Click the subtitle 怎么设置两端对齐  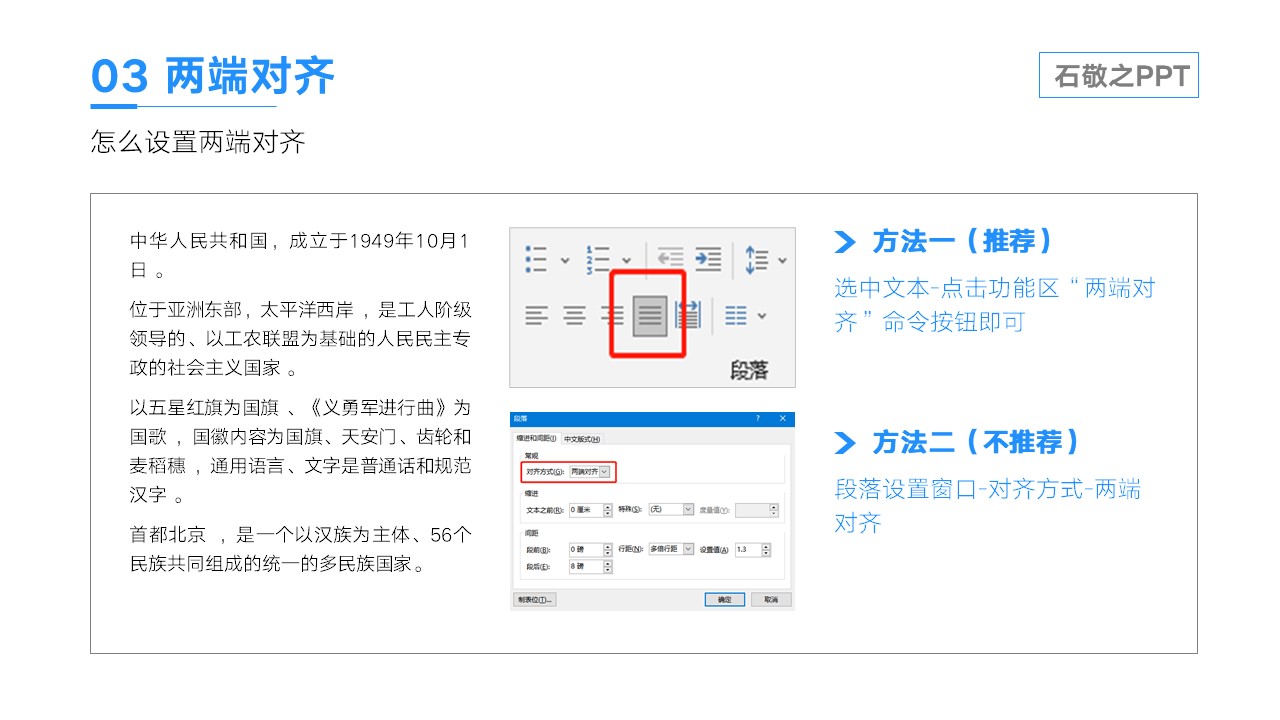point(198,141)
